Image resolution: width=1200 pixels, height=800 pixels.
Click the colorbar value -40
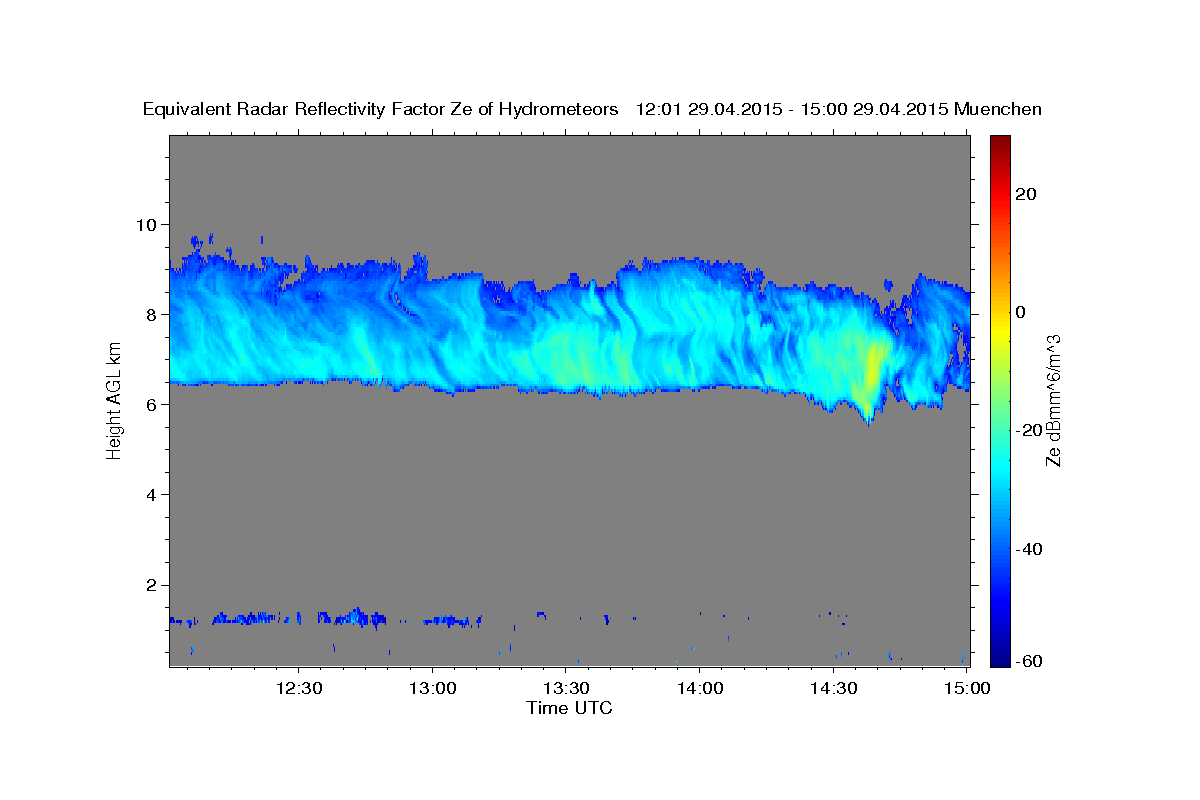[x=1029, y=549]
